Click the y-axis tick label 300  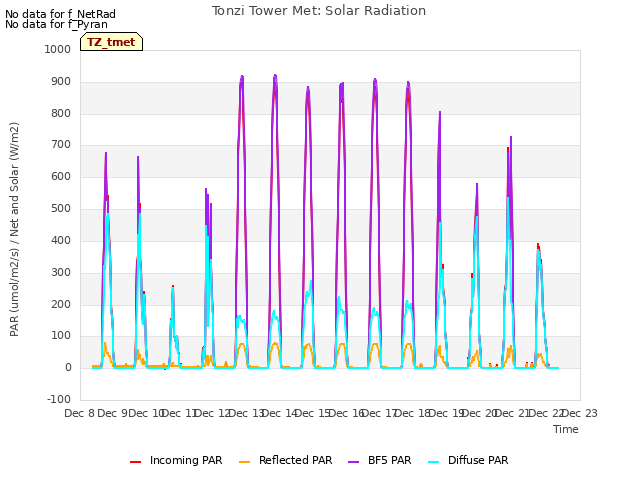(61, 273)
